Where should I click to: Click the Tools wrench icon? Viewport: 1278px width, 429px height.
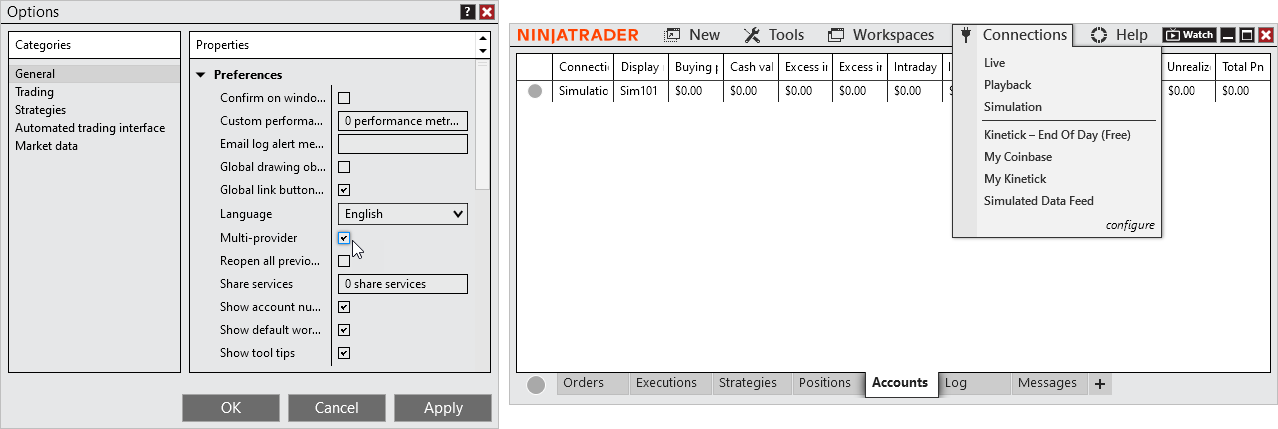point(752,35)
